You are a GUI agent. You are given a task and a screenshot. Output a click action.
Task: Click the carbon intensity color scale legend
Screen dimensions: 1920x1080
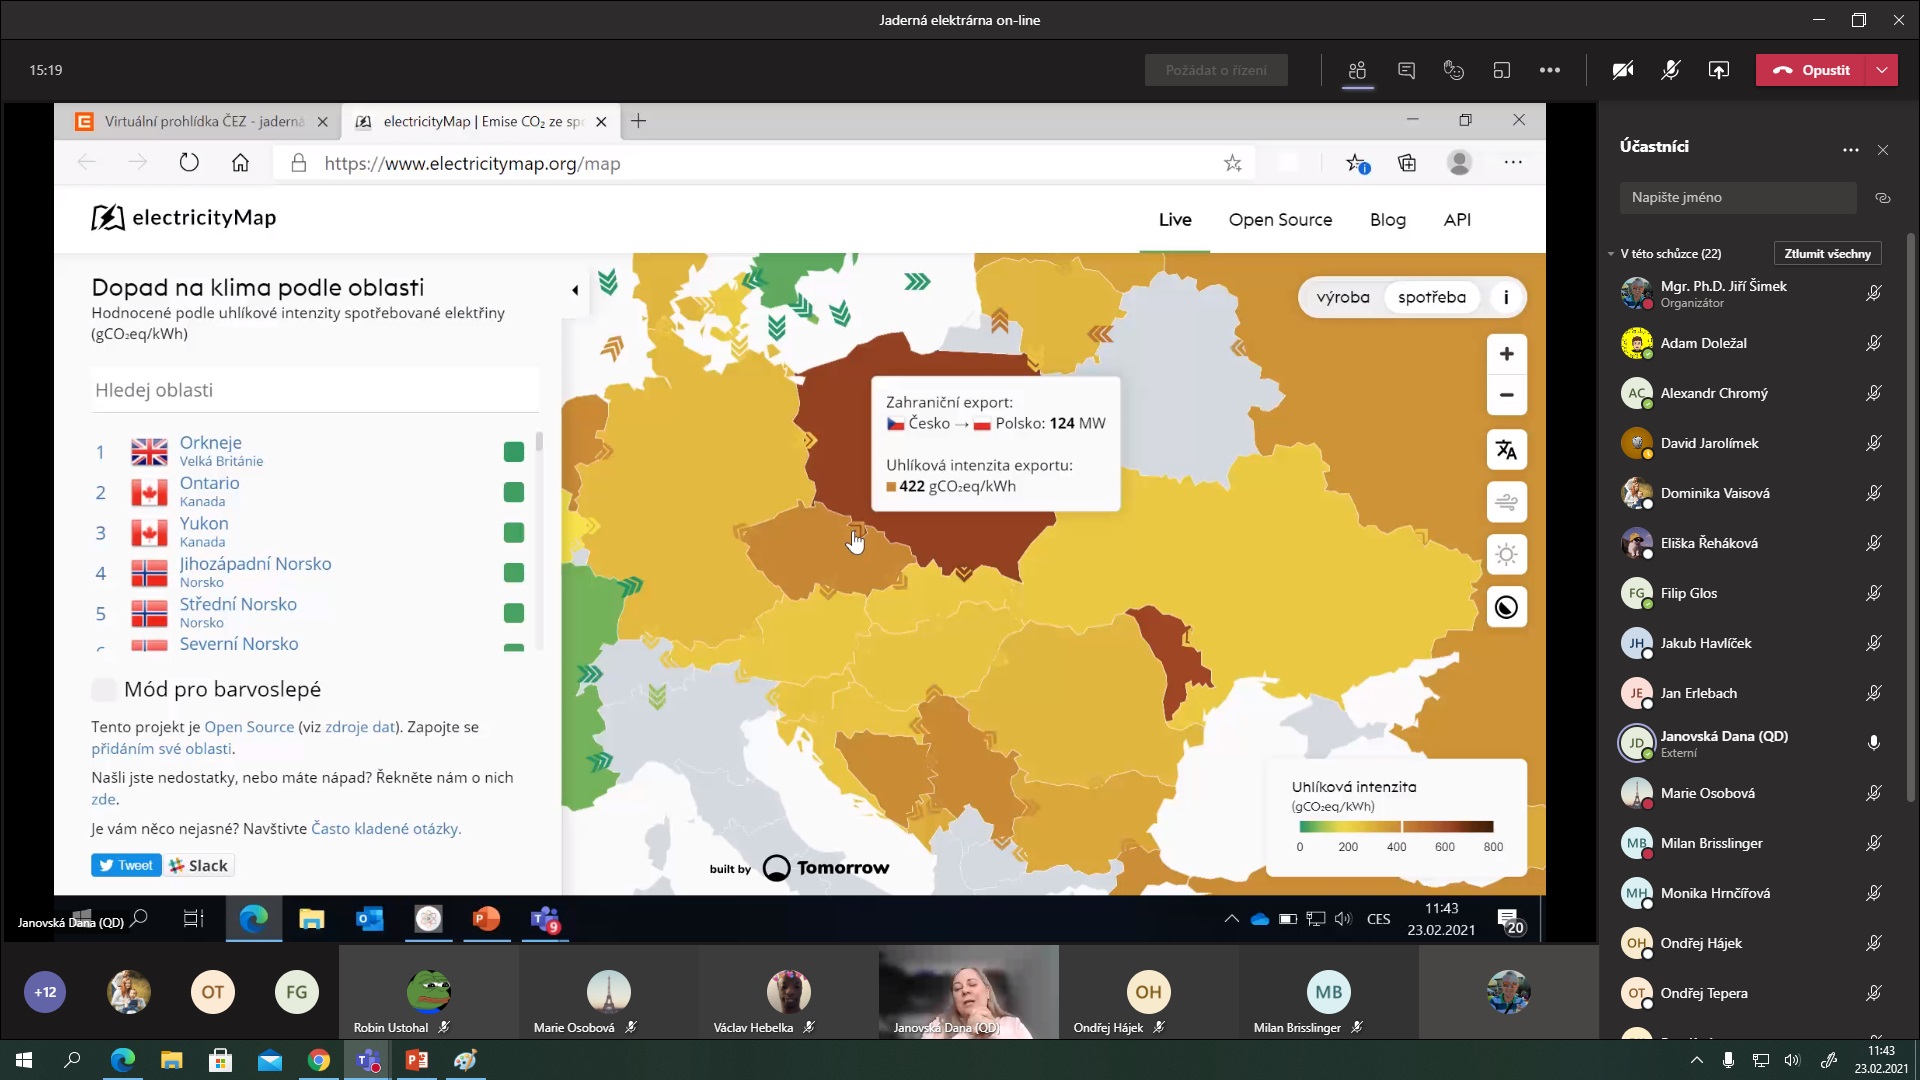pyautogui.click(x=1396, y=827)
